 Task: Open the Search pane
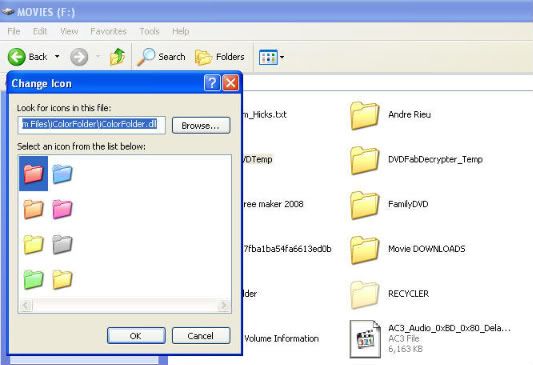click(161, 57)
